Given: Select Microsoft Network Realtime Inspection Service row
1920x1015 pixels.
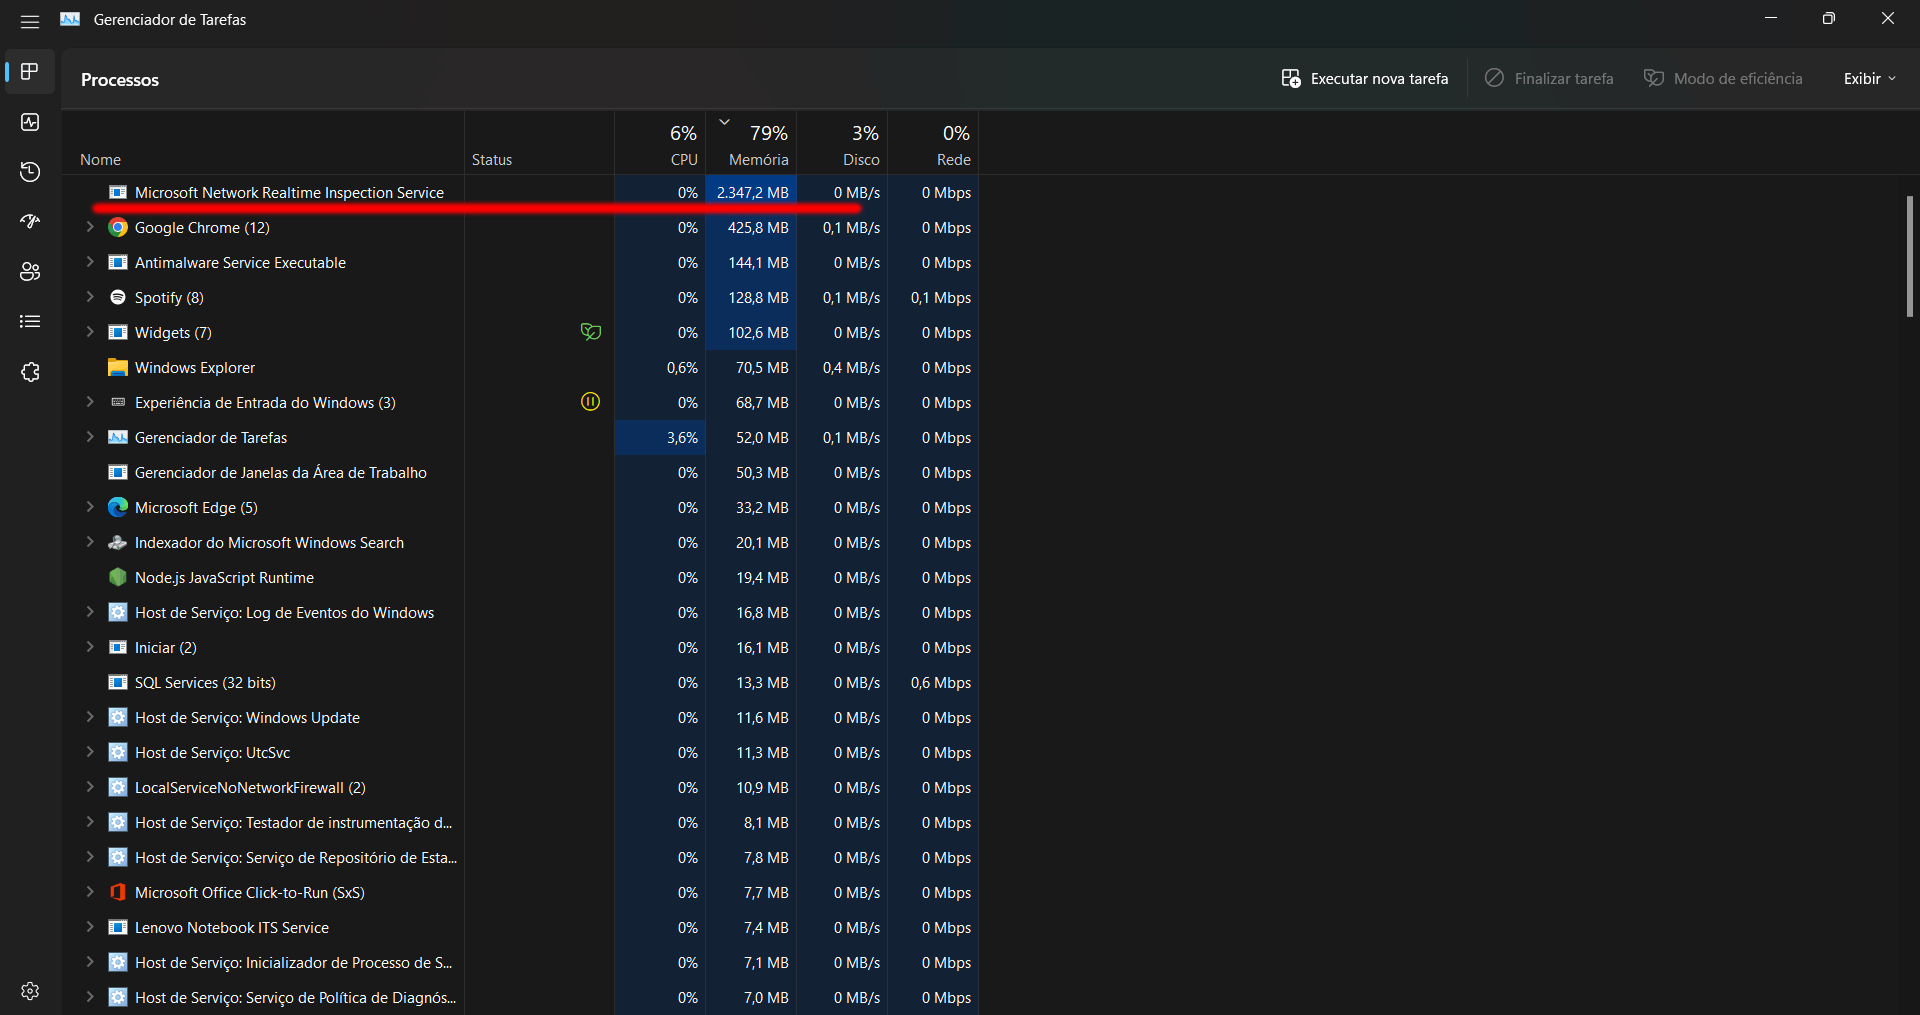Looking at the screenshot, I should [x=520, y=193].
